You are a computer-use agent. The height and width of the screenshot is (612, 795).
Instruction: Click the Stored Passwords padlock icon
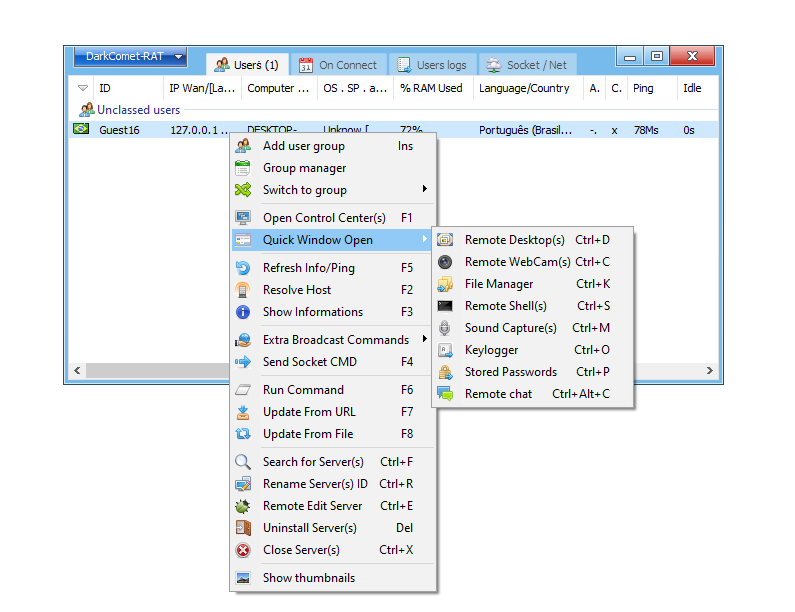pos(445,372)
